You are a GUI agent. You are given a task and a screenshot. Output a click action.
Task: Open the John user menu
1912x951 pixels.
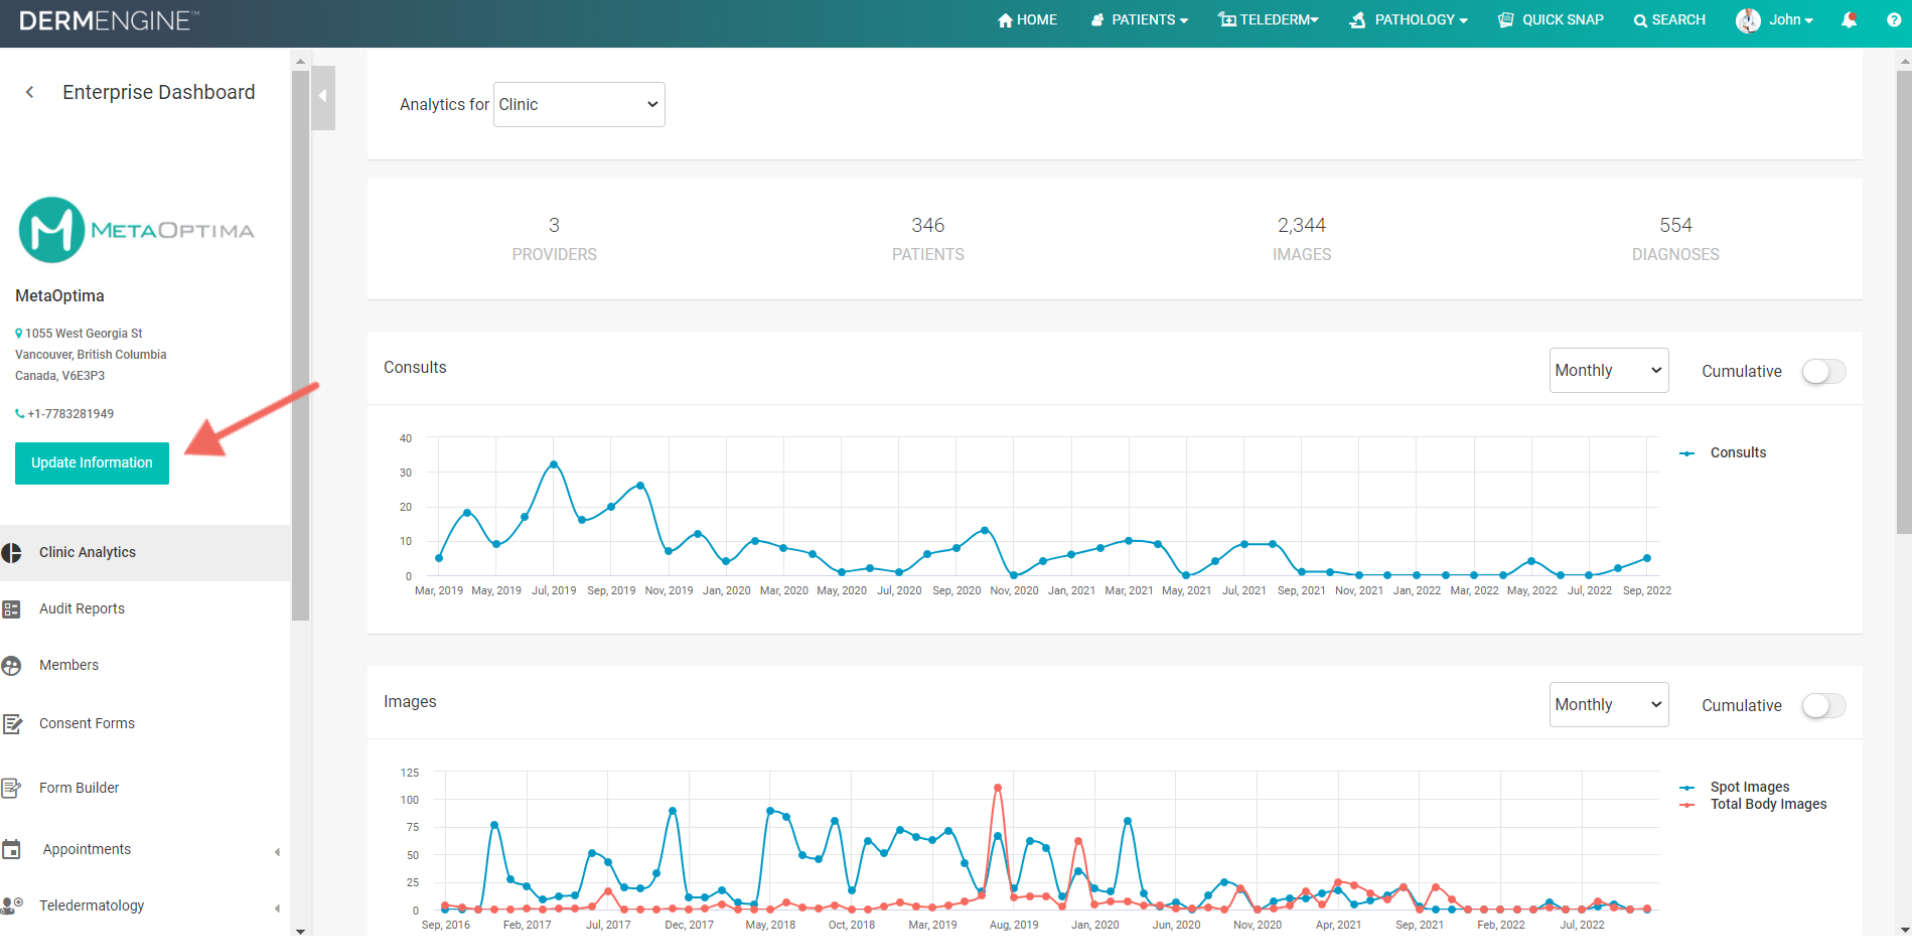(x=1790, y=20)
